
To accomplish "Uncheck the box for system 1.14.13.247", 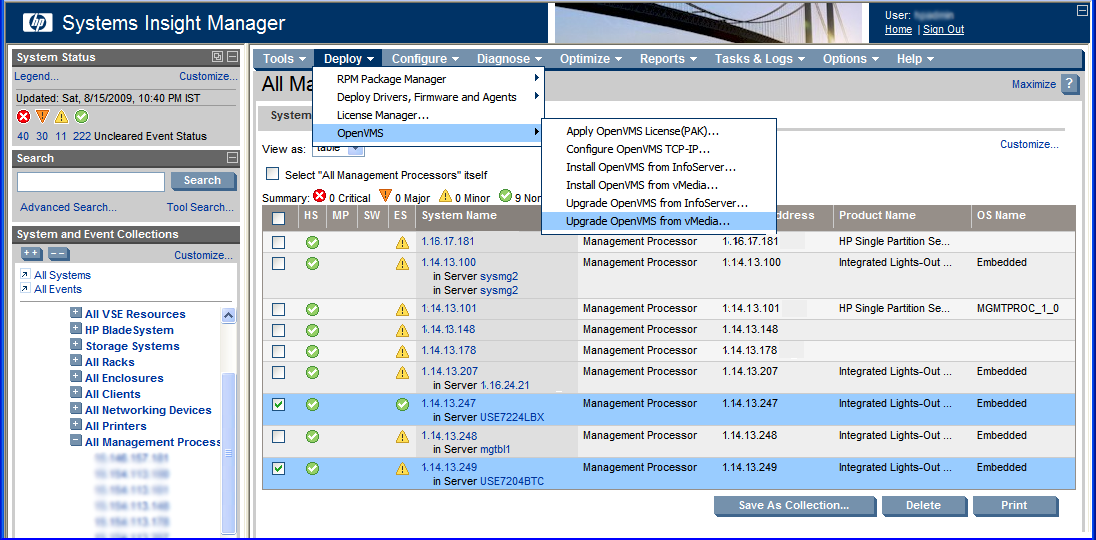I will pos(278,404).
